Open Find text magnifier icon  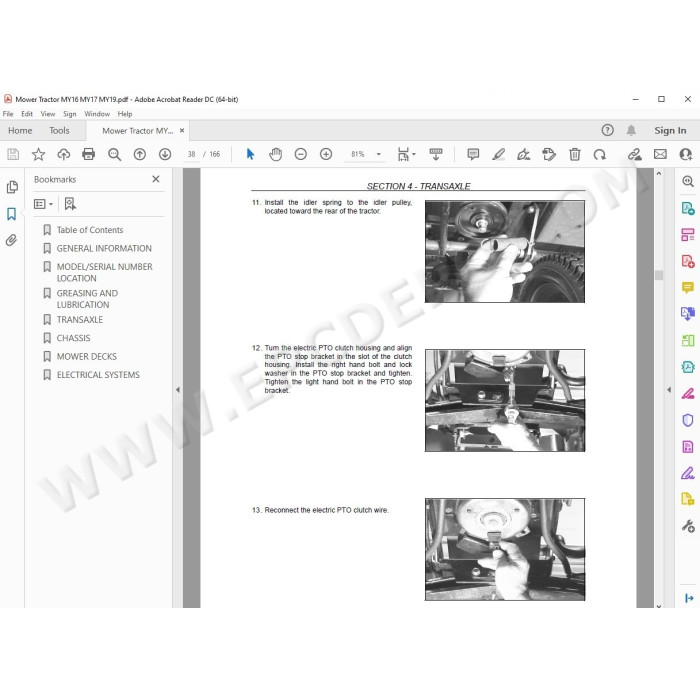pyautogui.click(x=114, y=154)
